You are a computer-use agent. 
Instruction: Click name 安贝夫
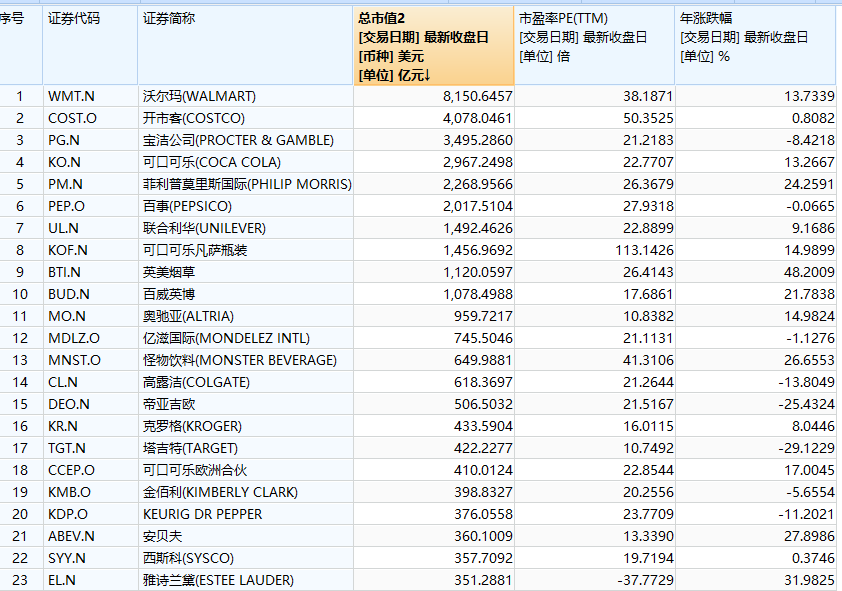[163, 537]
